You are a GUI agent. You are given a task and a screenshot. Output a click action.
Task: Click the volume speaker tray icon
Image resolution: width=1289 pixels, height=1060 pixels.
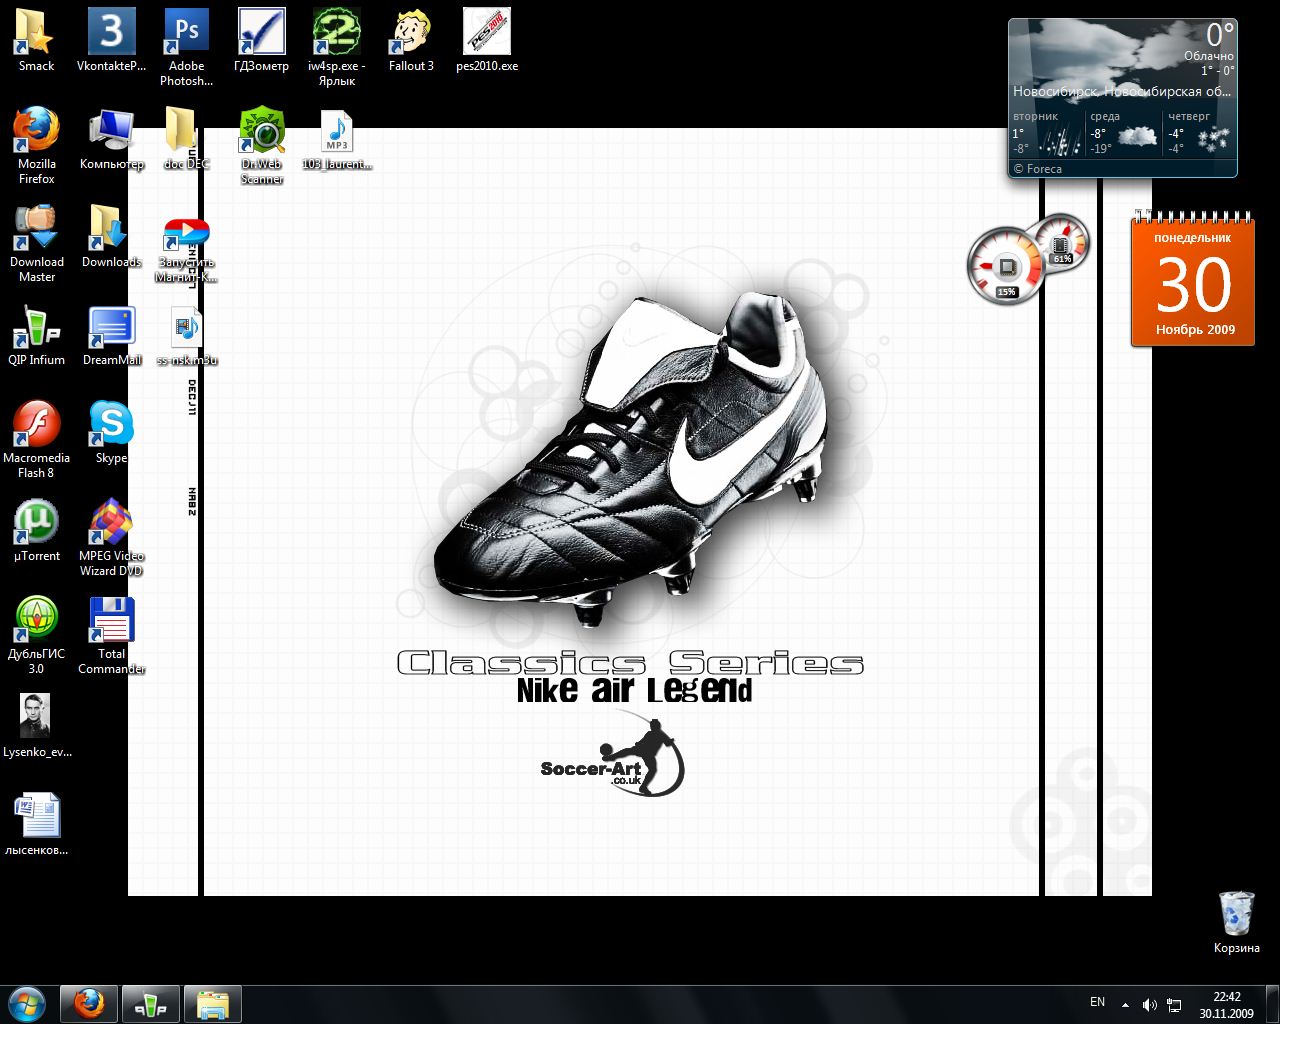(x=1149, y=1005)
